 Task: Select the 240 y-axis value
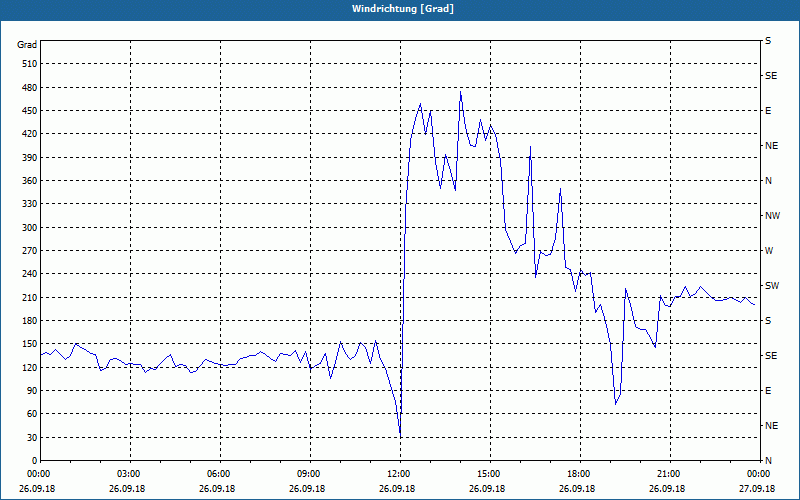(x=30, y=274)
